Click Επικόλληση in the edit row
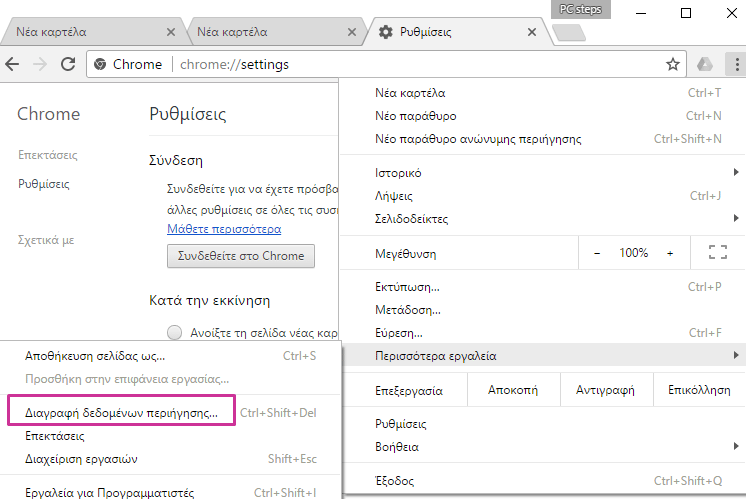This screenshot has width=746, height=499. (699, 390)
